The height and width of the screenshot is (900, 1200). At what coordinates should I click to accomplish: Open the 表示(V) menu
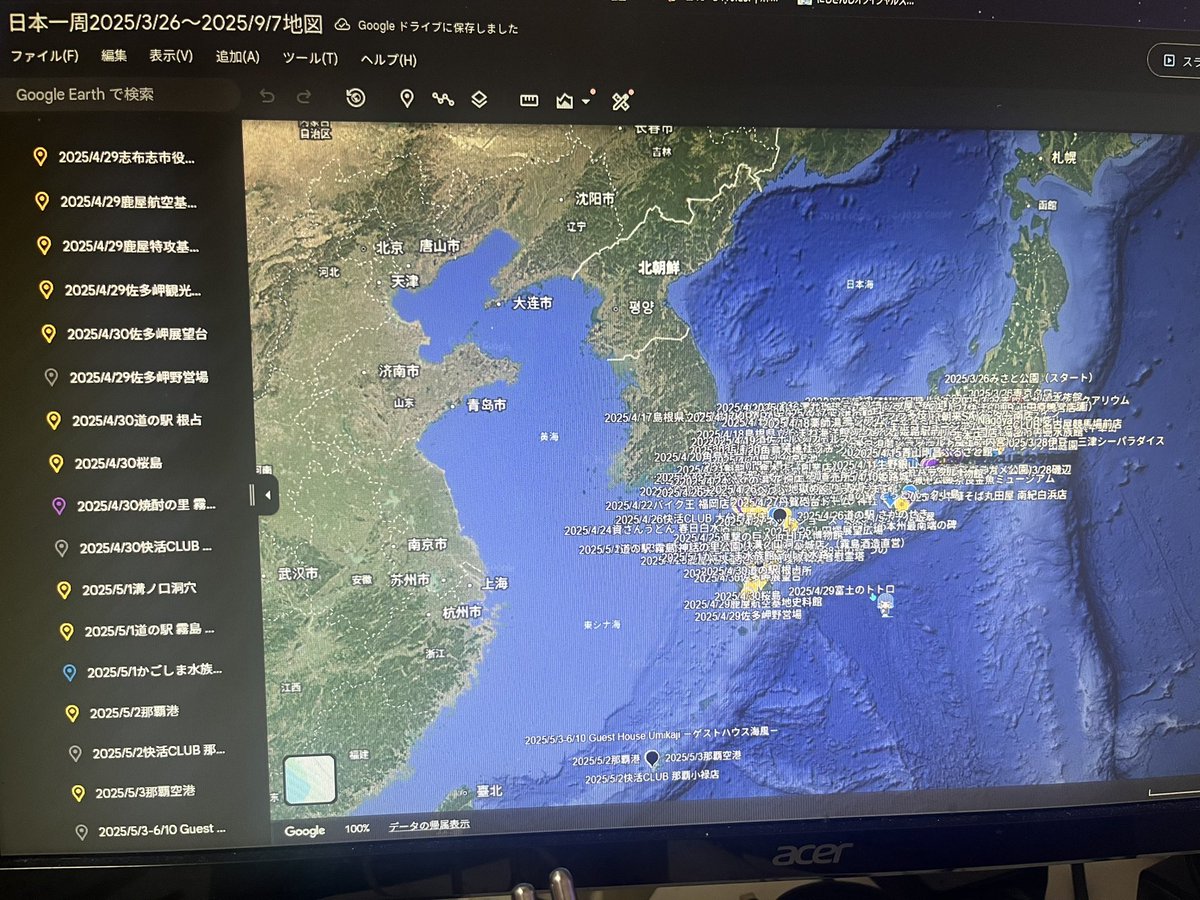(171, 56)
